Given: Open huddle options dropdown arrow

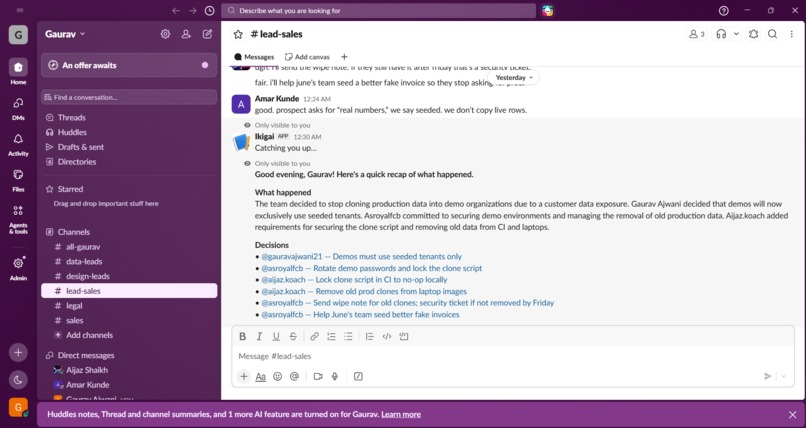Looking at the screenshot, I should pos(736,34).
